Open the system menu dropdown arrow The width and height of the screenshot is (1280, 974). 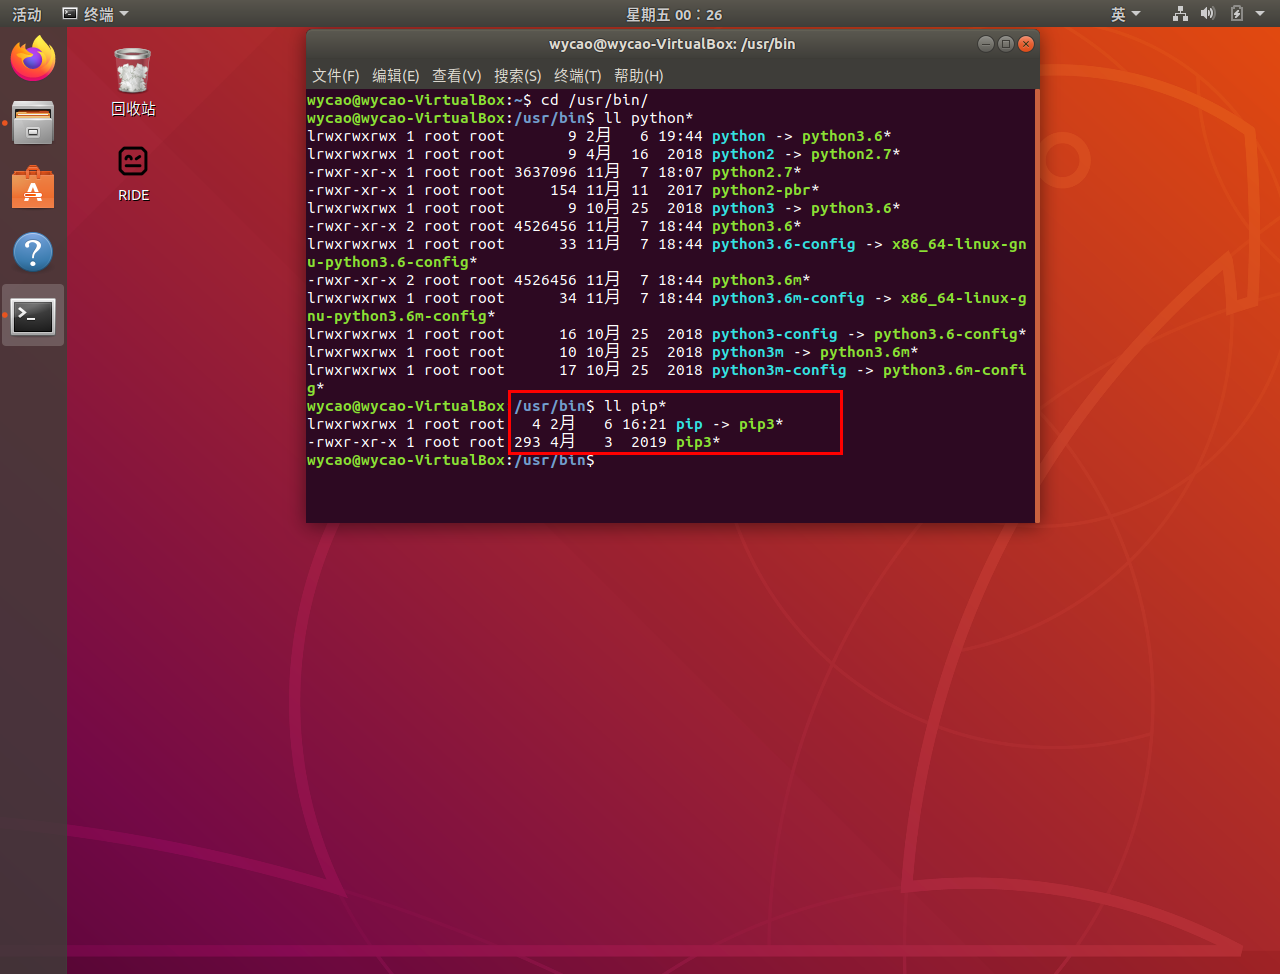coord(1260,14)
